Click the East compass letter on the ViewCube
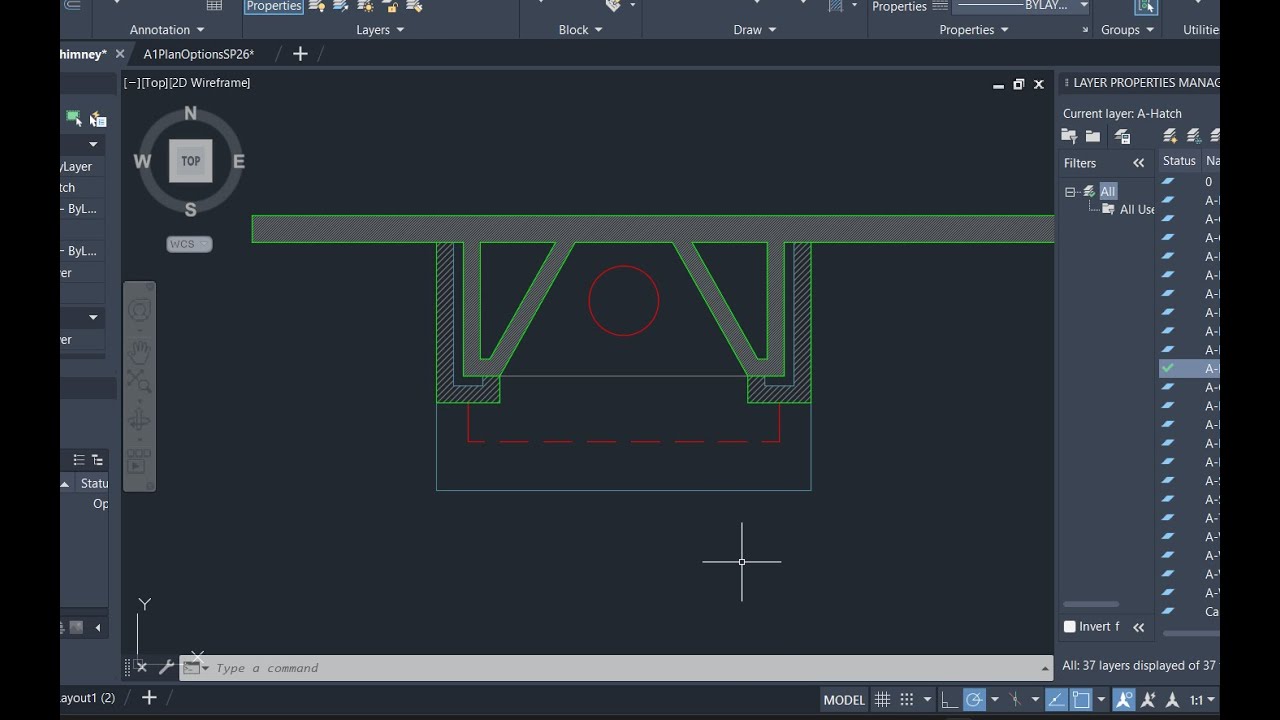This screenshot has height=720, width=1280. point(239,161)
